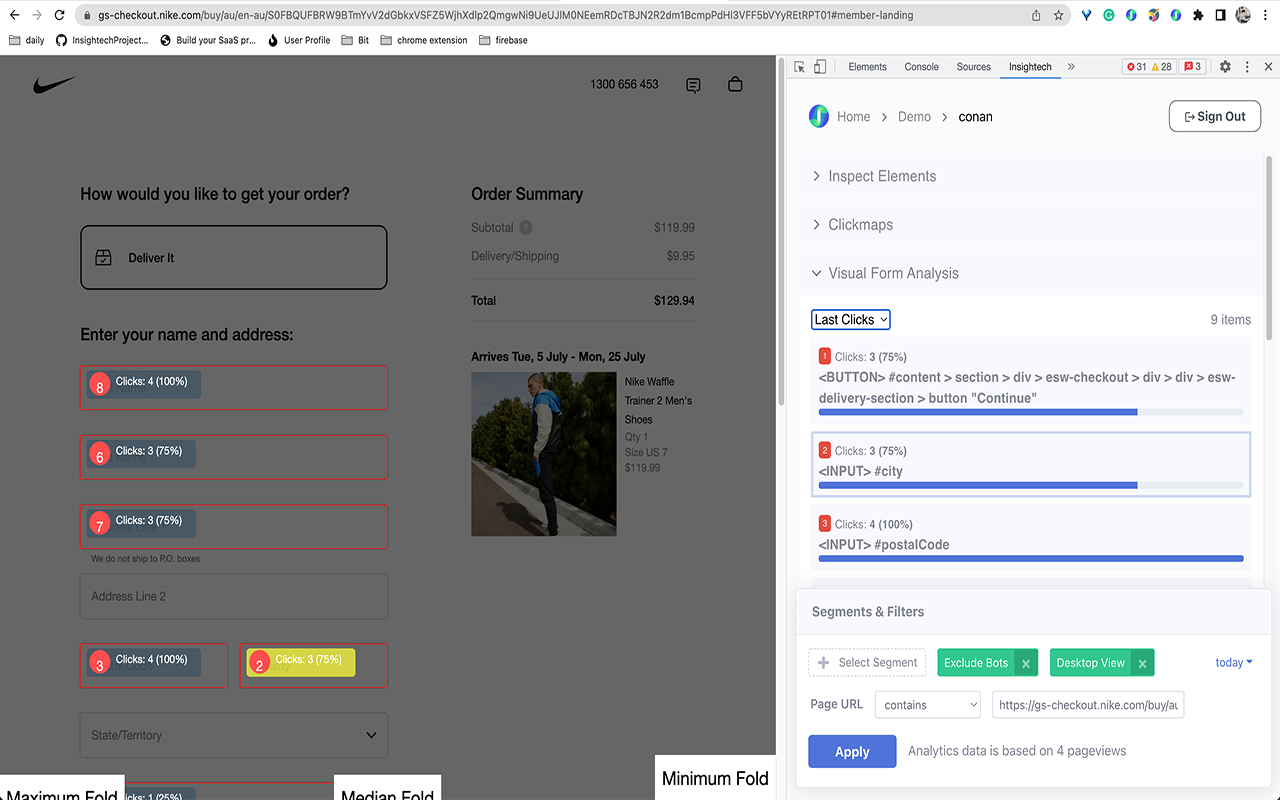Remove the Exclude Bots segment filter
Image resolution: width=1280 pixels, height=800 pixels.
point(1026,662)
